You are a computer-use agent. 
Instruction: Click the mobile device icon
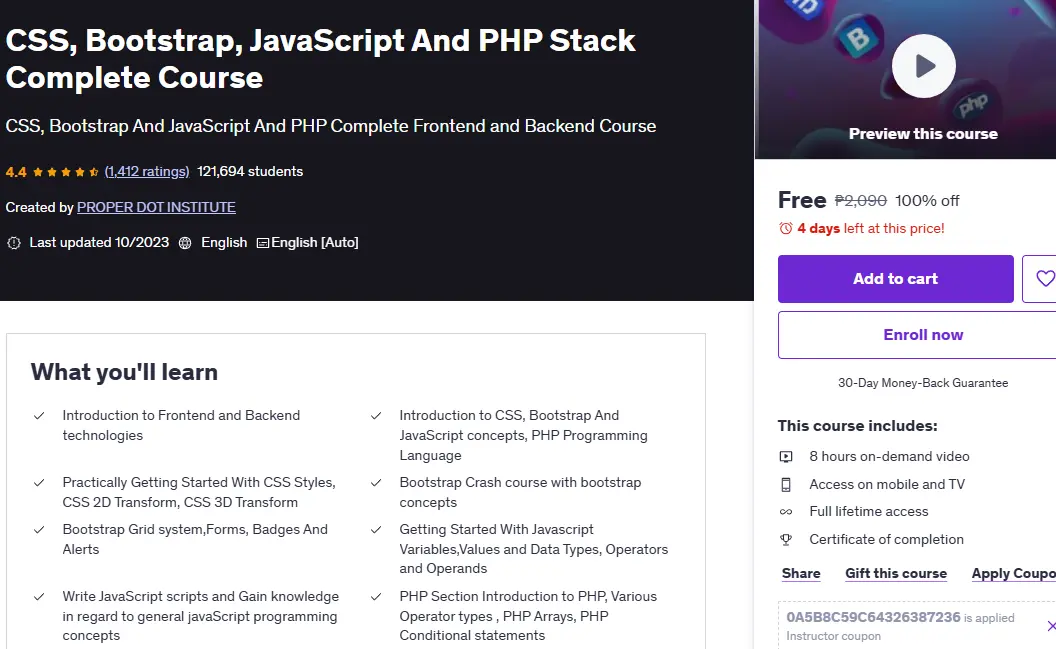[x=785, y=485]
